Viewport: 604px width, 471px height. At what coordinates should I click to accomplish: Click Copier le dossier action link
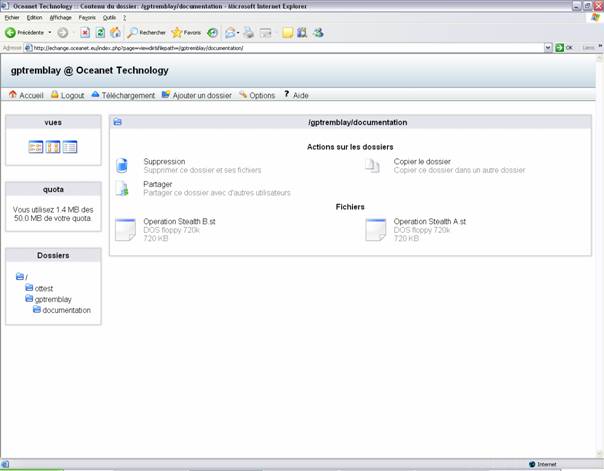click(x=422, y=161)
